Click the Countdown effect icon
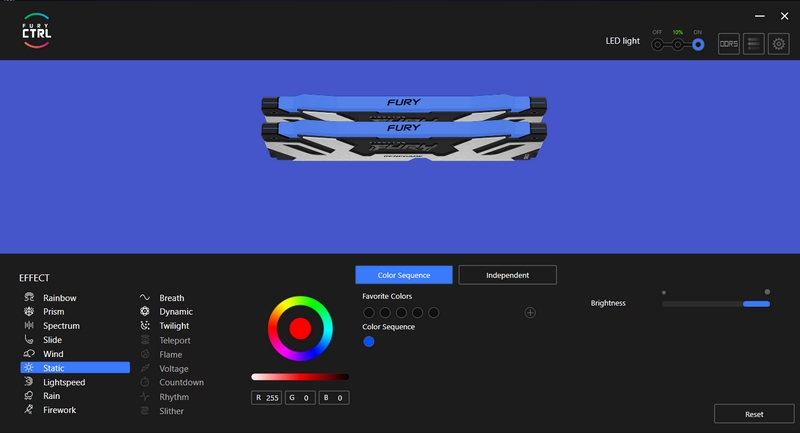 coord(145,382)
